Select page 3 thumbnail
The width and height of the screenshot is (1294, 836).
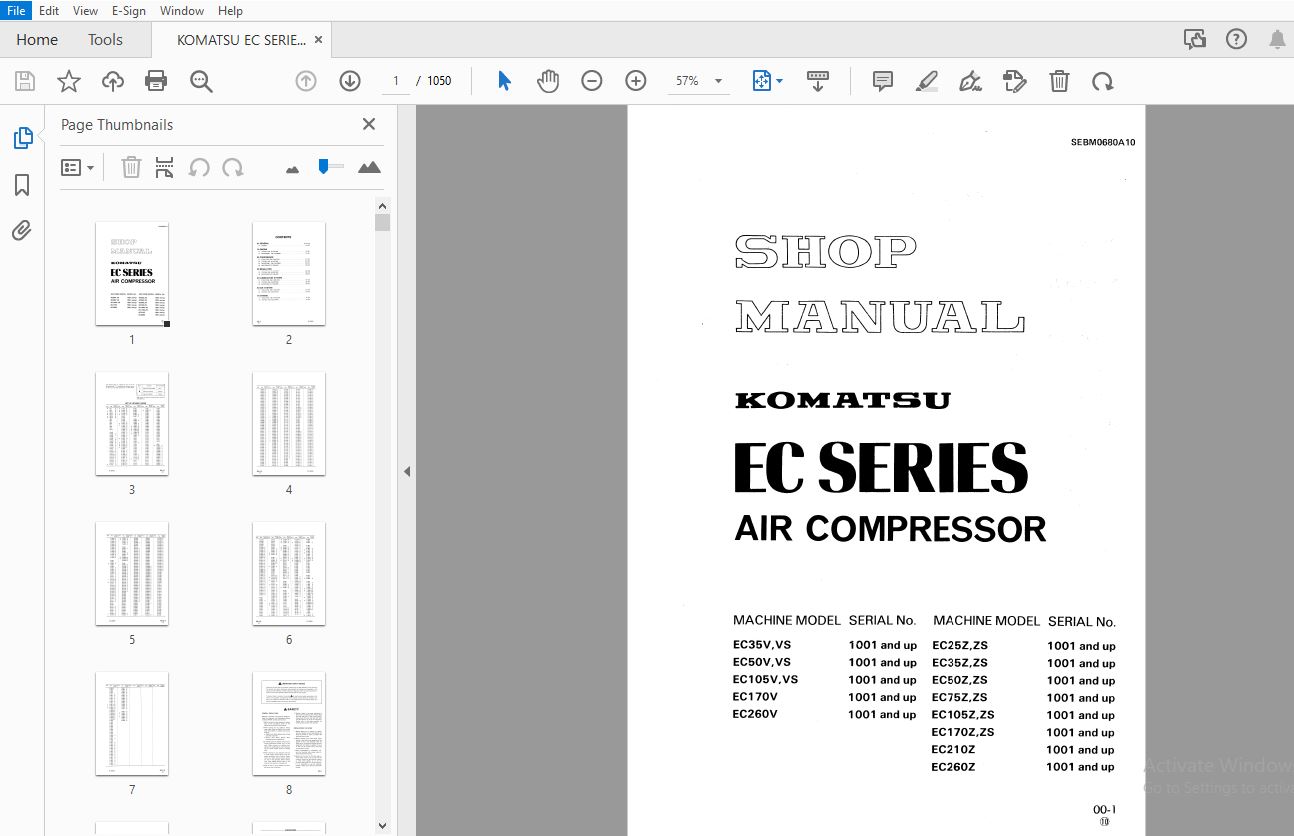[132, 424]
